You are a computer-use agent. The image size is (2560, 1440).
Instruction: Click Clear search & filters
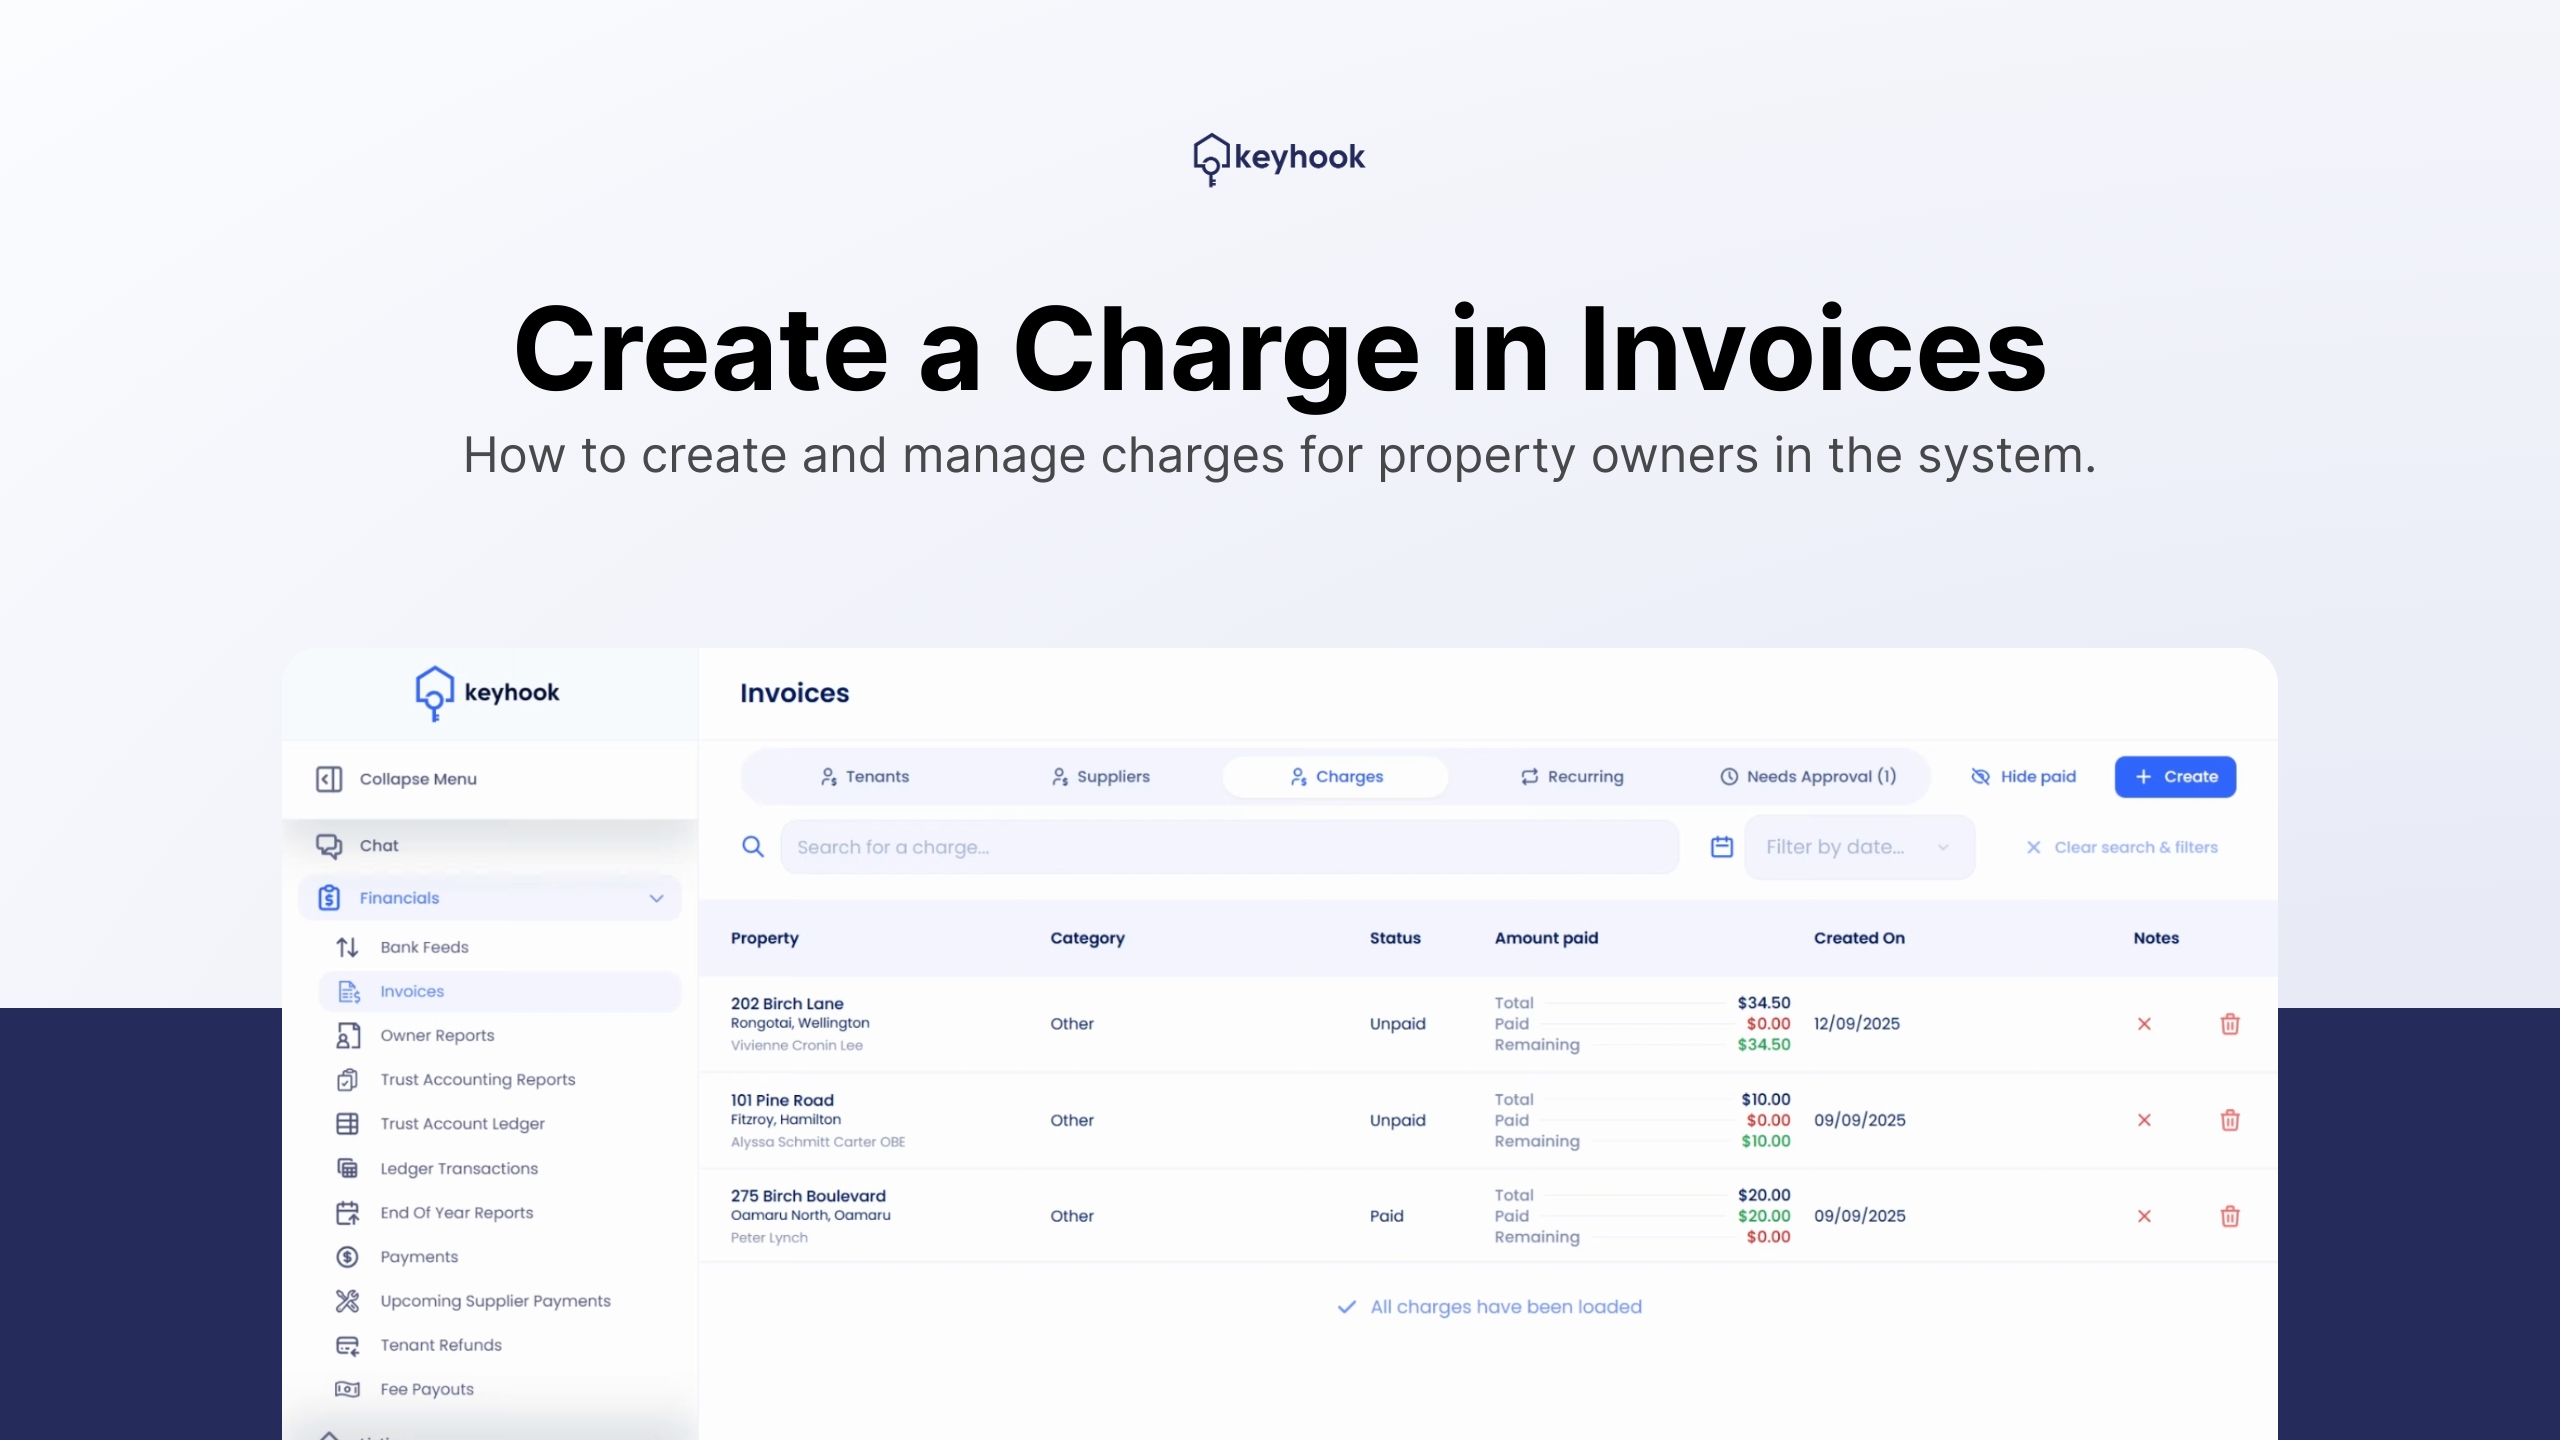[x=2121, y=847]
